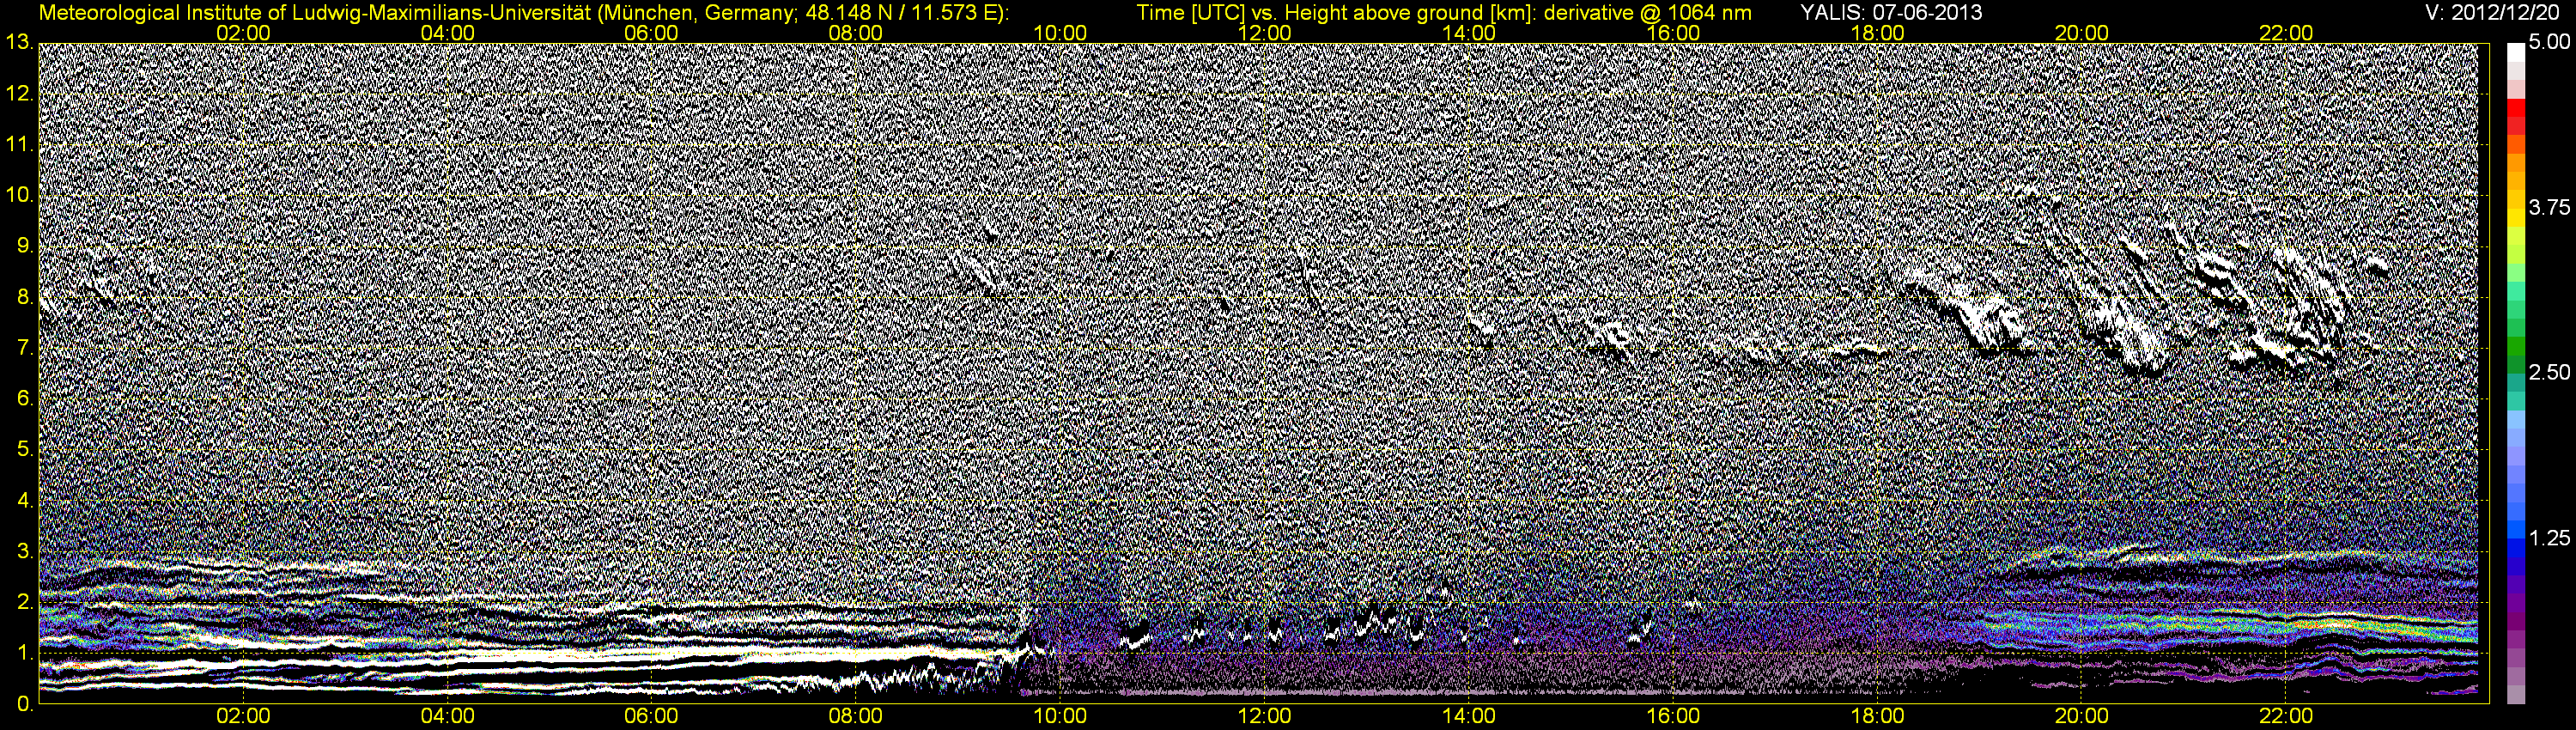Click the 16:00 label on the top time axis
Viewport: 2576px width, 730px height.
click(1673, 33)
